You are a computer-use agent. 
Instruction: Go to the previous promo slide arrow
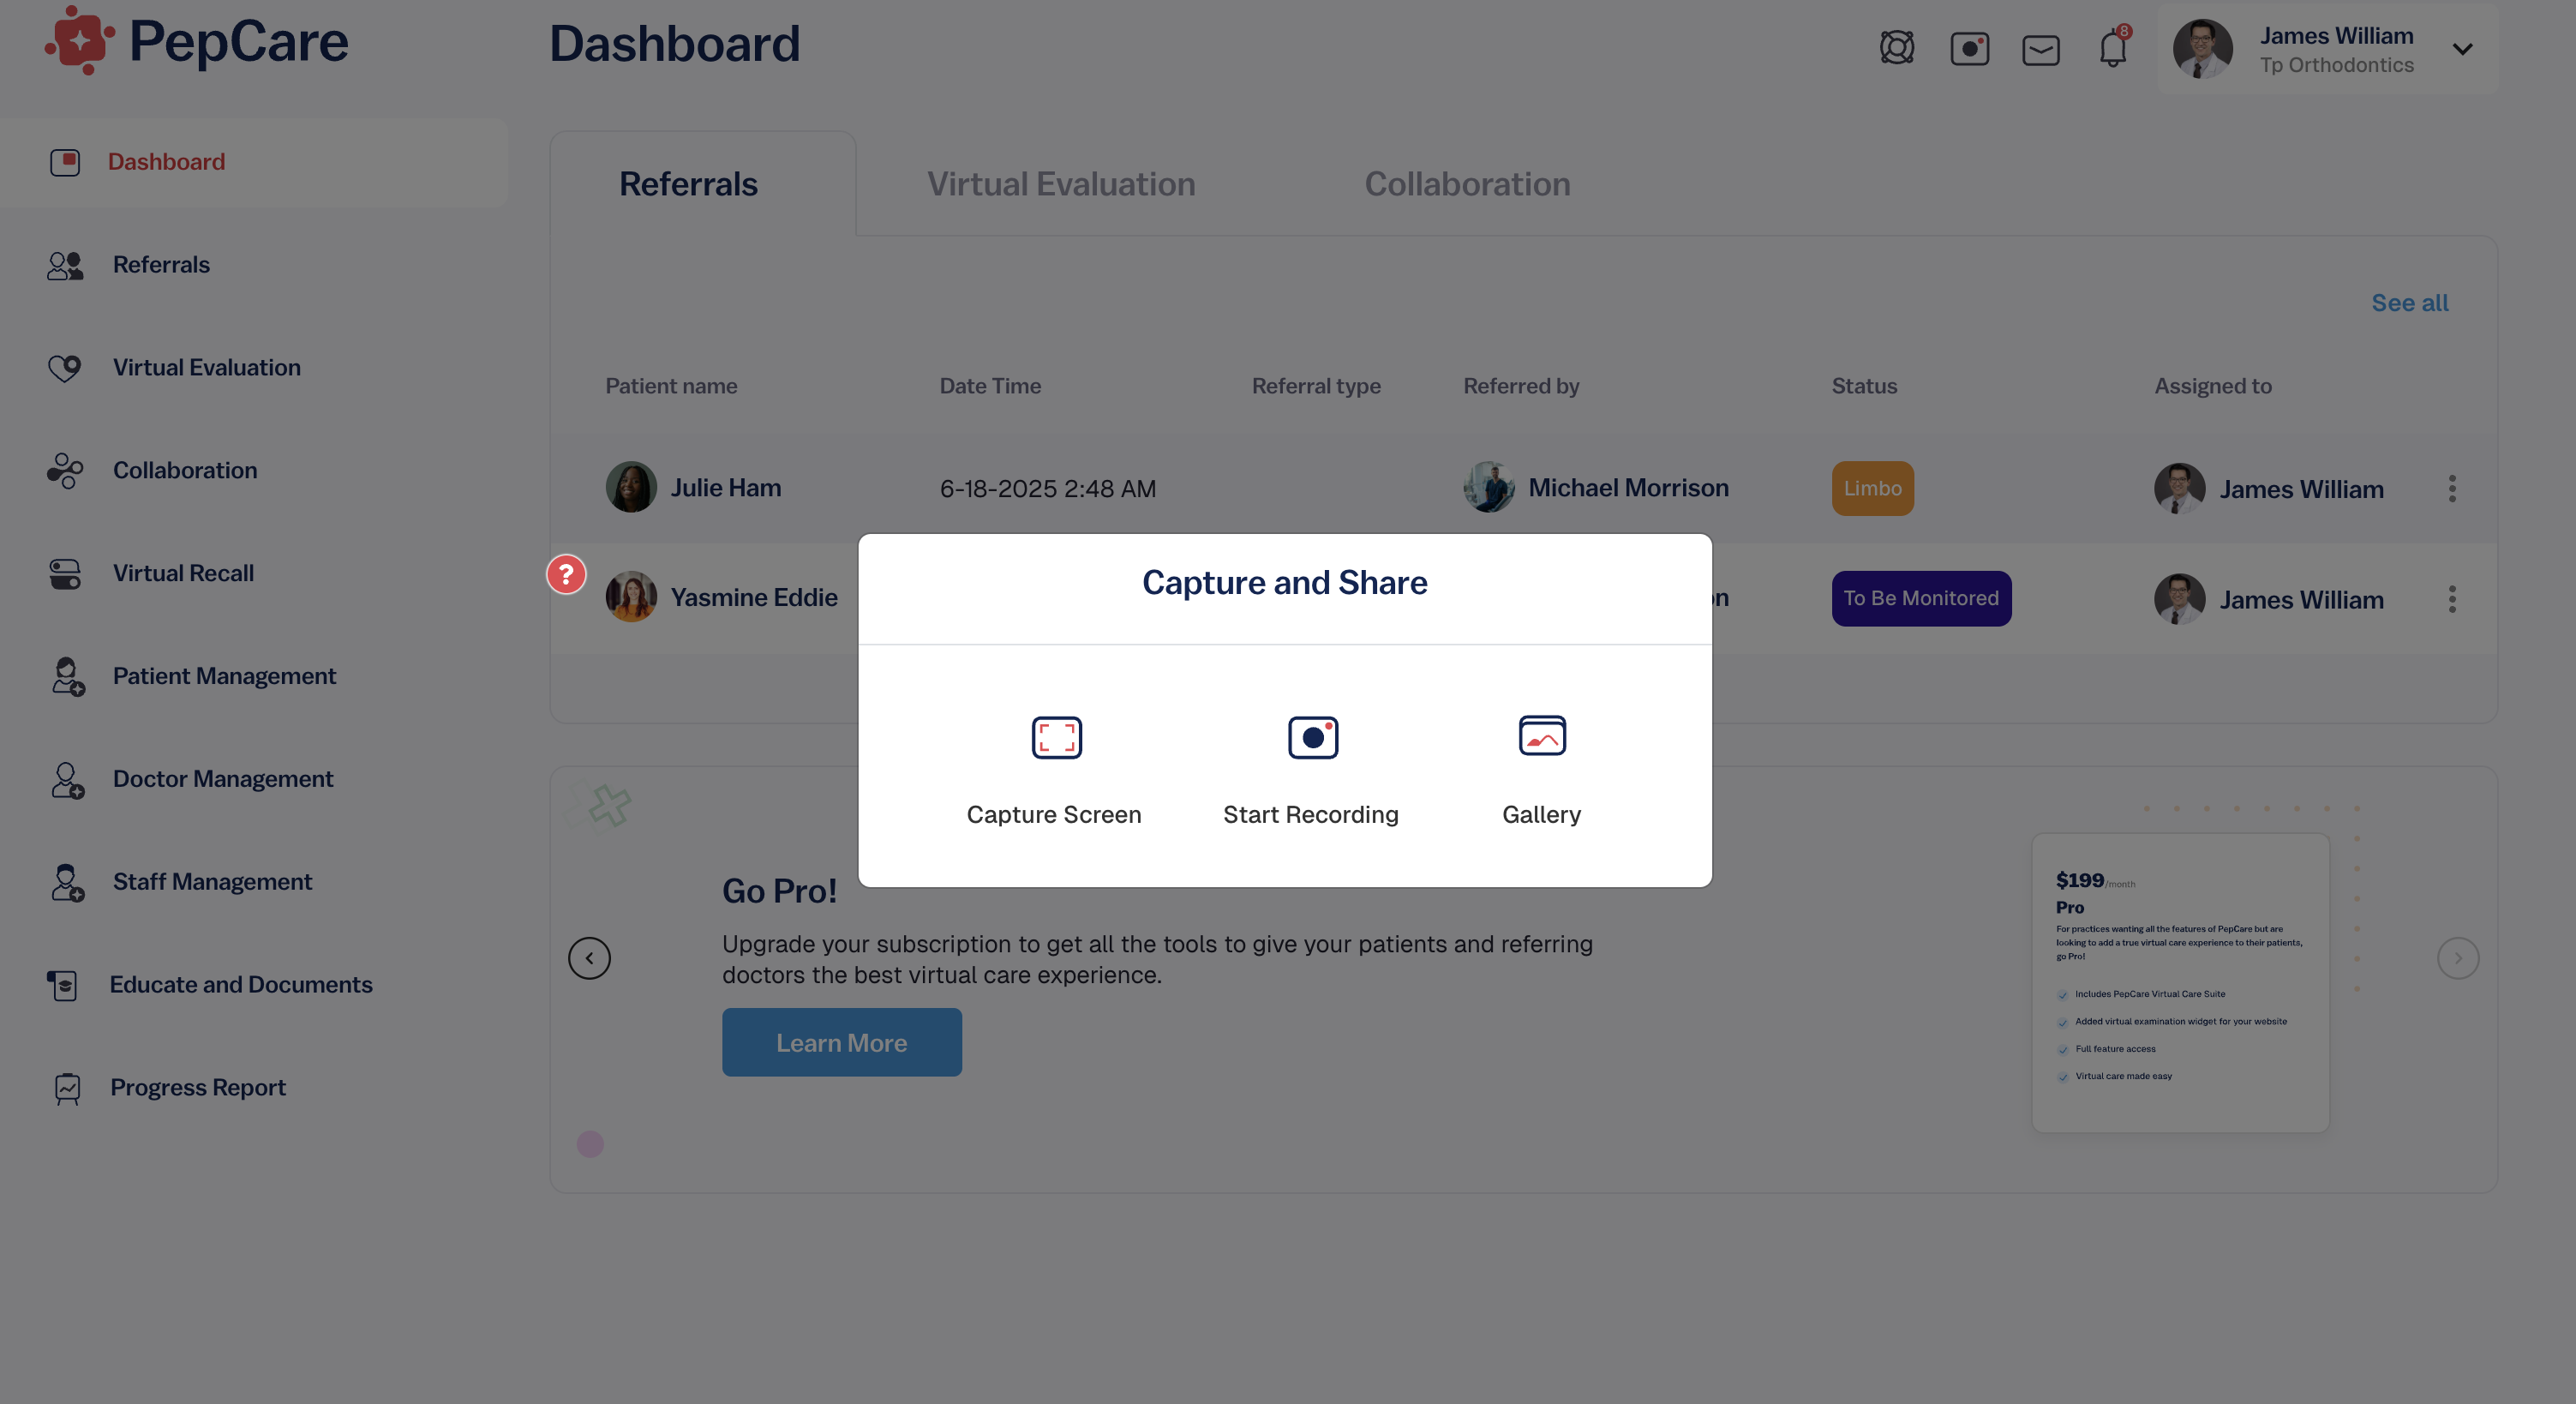click(x=589, y=958)
